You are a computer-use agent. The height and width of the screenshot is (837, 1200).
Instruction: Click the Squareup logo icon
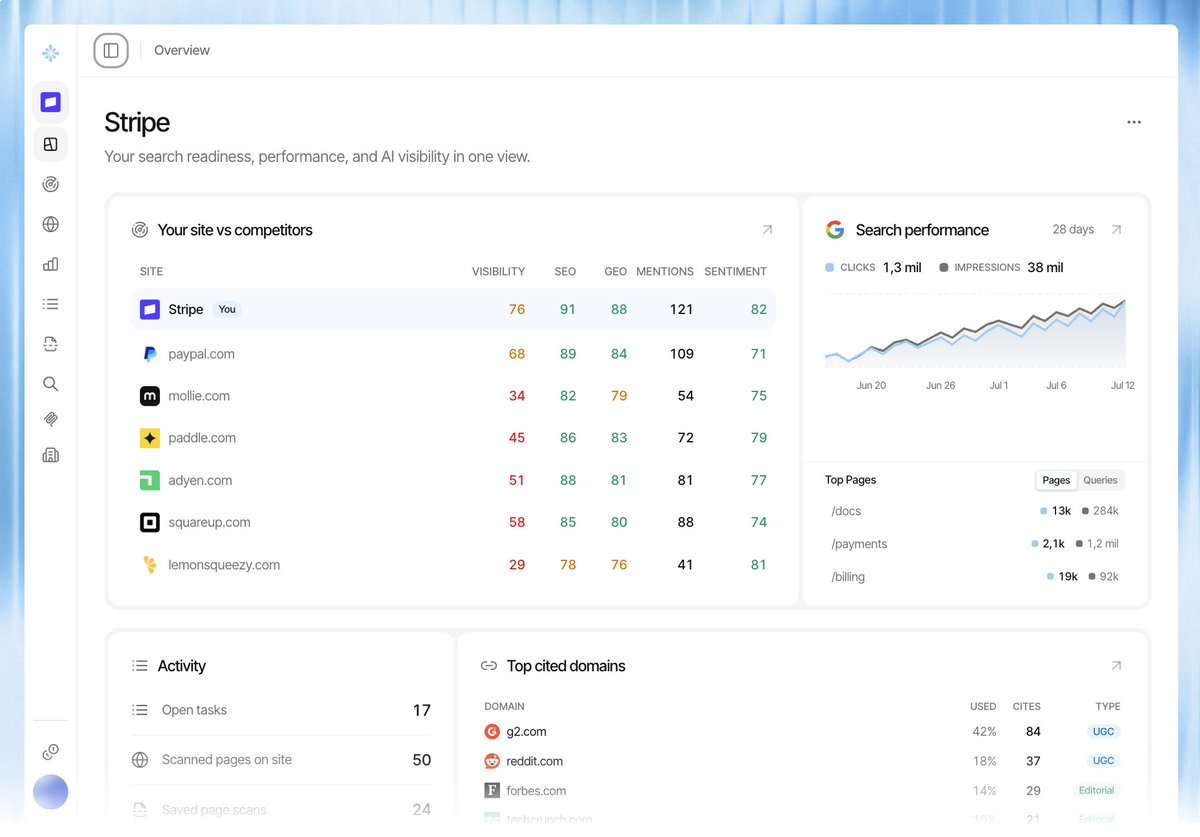pos(150,522)
